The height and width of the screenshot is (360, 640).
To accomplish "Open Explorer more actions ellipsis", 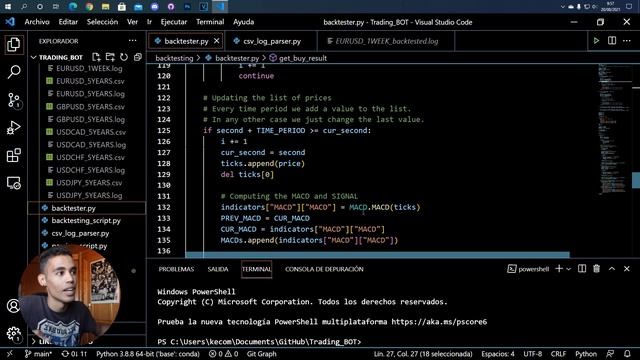I will coord(133,41).
